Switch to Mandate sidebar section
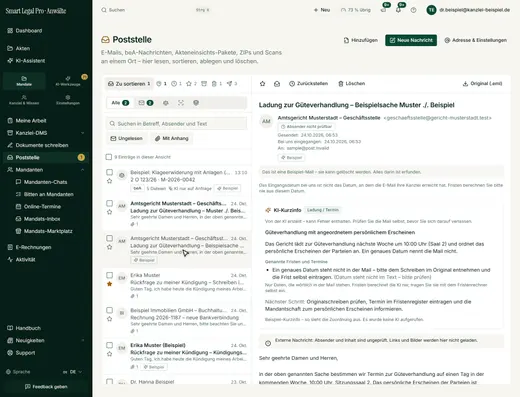 (x=24, y=81)
